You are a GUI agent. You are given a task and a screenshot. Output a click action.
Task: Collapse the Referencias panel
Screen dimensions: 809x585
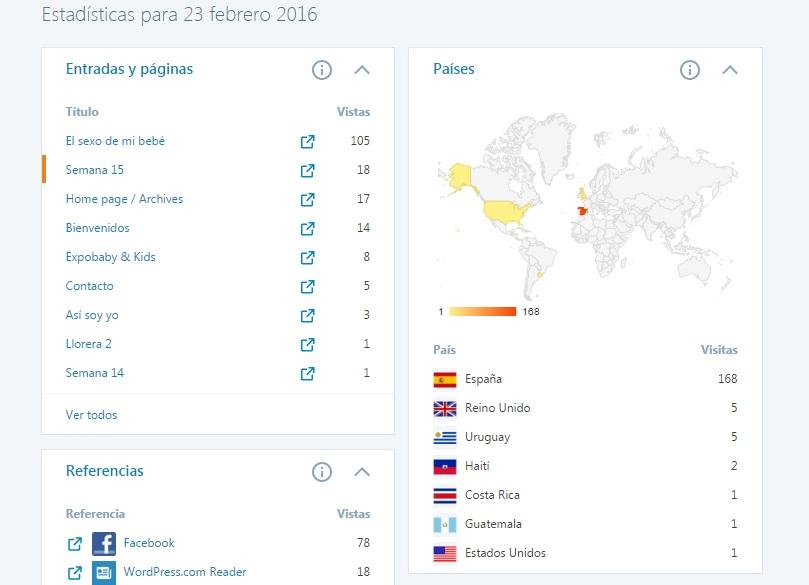coord(362,472)
